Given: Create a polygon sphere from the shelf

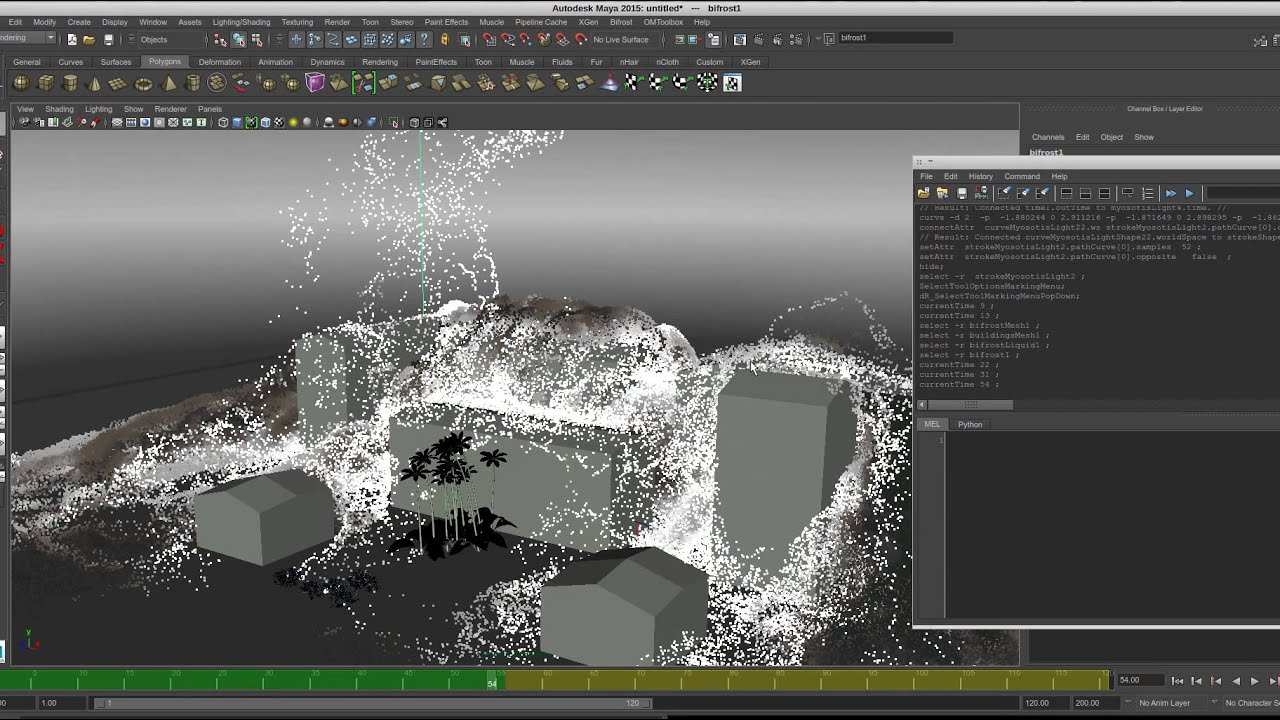Looking at the screenshot, I should [x=21, y=83].
